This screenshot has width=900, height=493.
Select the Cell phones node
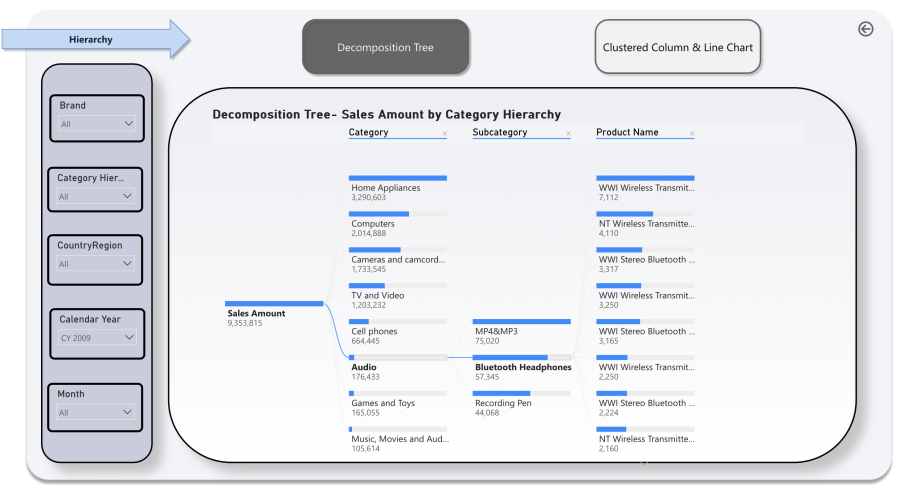[x=397, y=332]
